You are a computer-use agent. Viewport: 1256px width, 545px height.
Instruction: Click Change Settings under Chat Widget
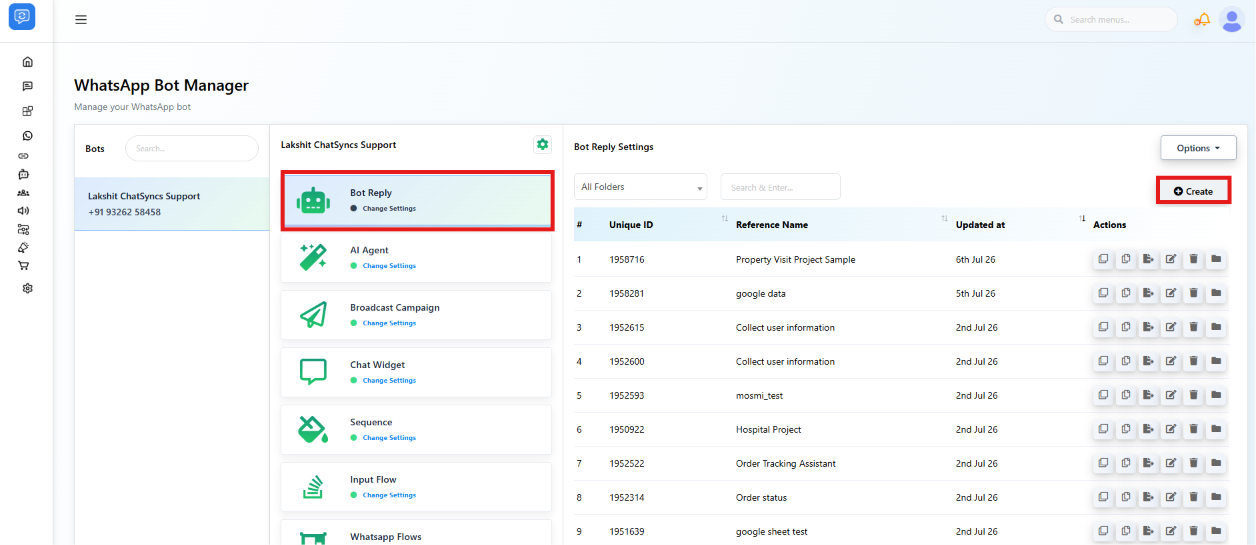click(389, 380)
